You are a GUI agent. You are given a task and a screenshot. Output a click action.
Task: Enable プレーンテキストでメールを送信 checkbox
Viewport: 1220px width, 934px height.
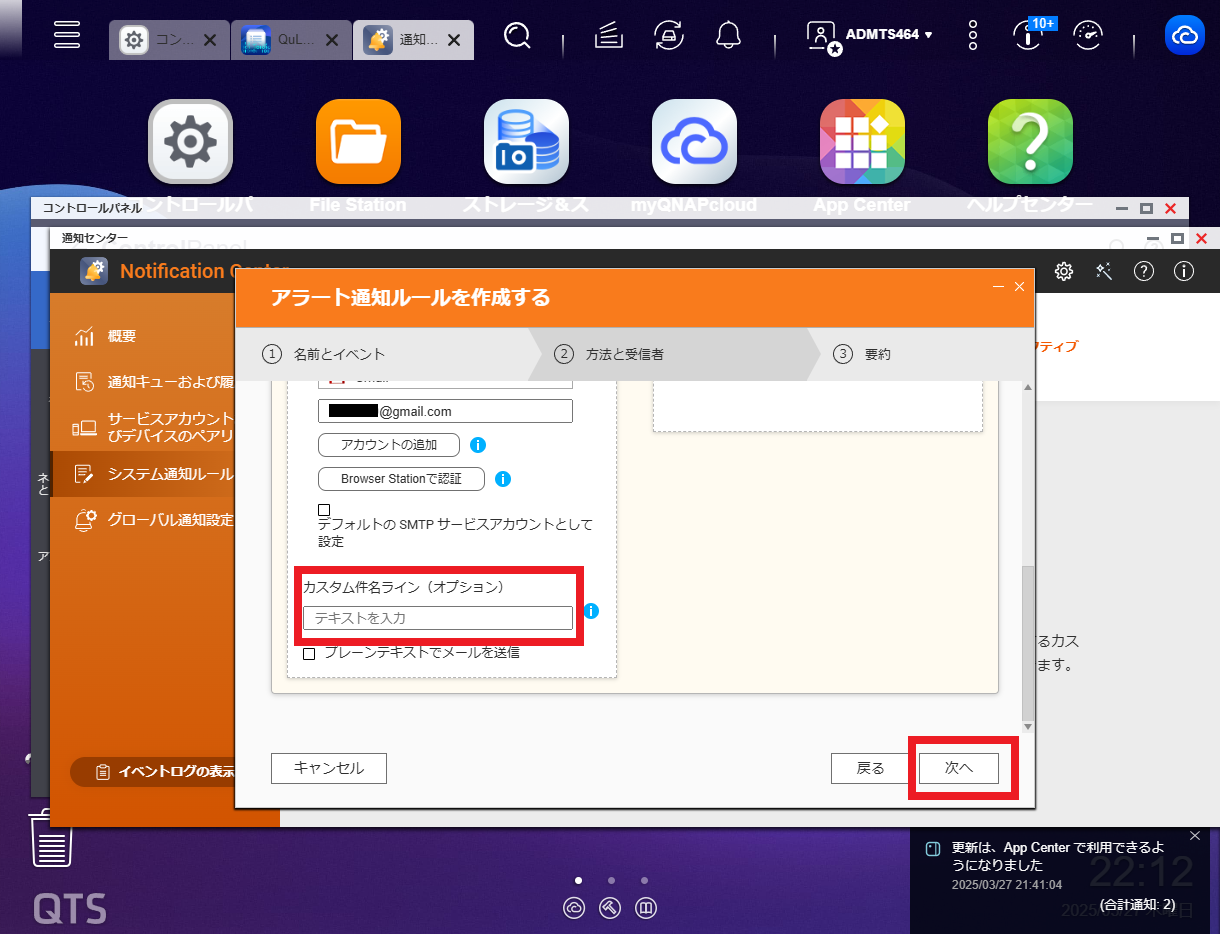(x=309, y=653)
